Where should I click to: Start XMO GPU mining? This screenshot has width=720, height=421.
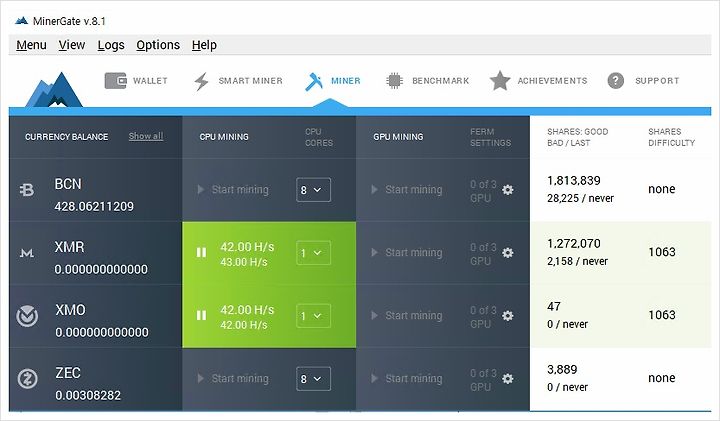coord(406,315)
